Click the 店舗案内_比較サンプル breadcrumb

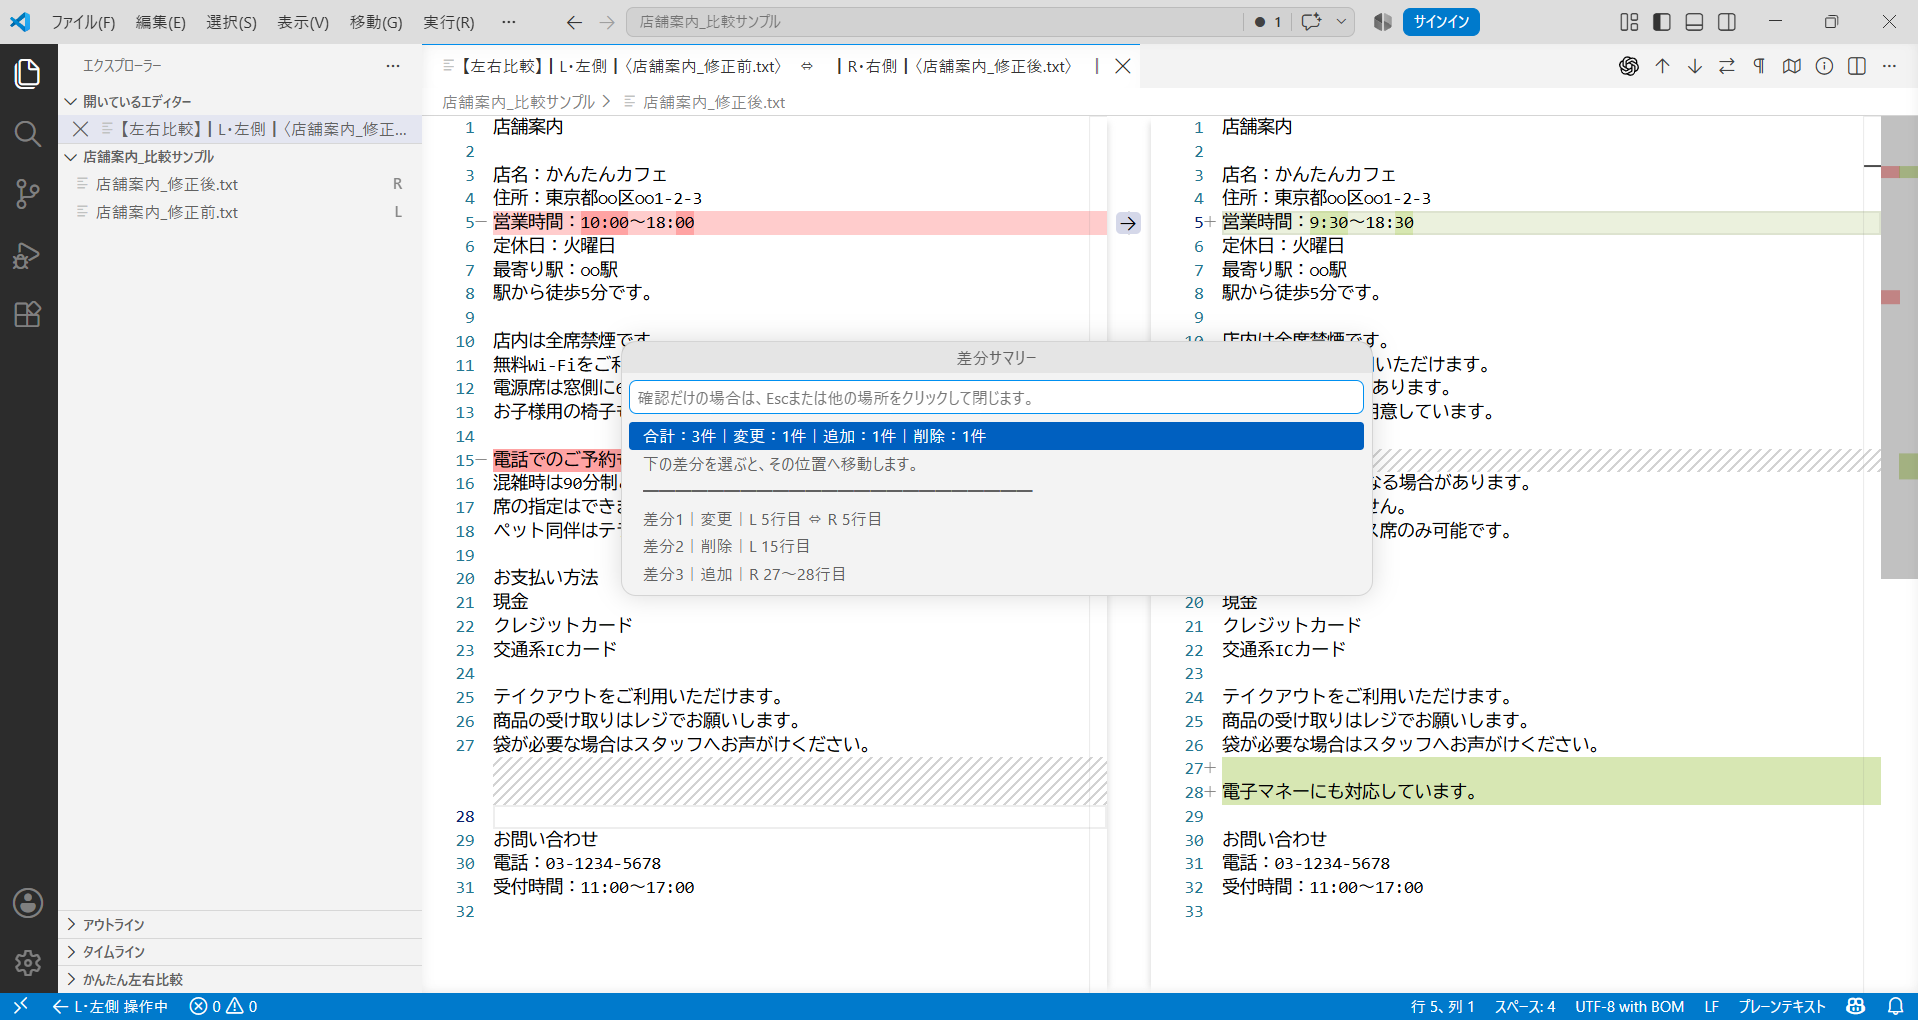[x=518, y=102]
